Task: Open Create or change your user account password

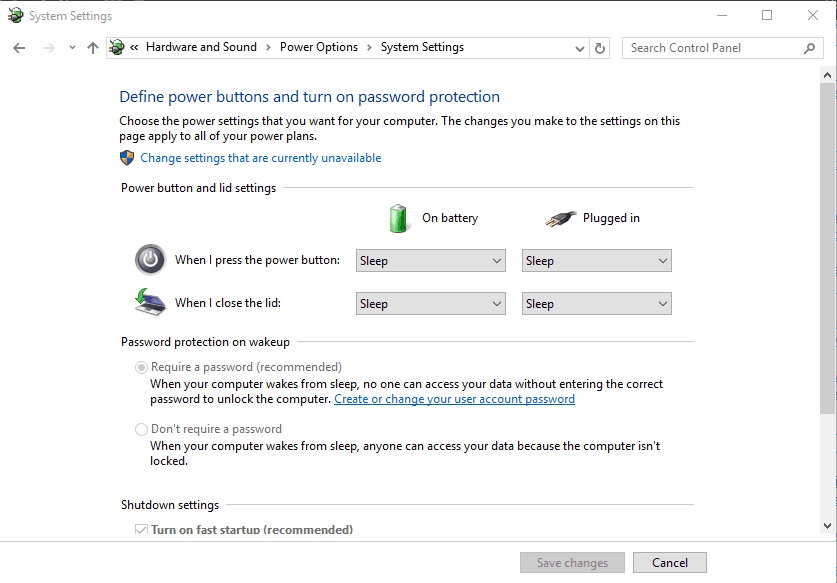Action: click(x=454, y=398)
